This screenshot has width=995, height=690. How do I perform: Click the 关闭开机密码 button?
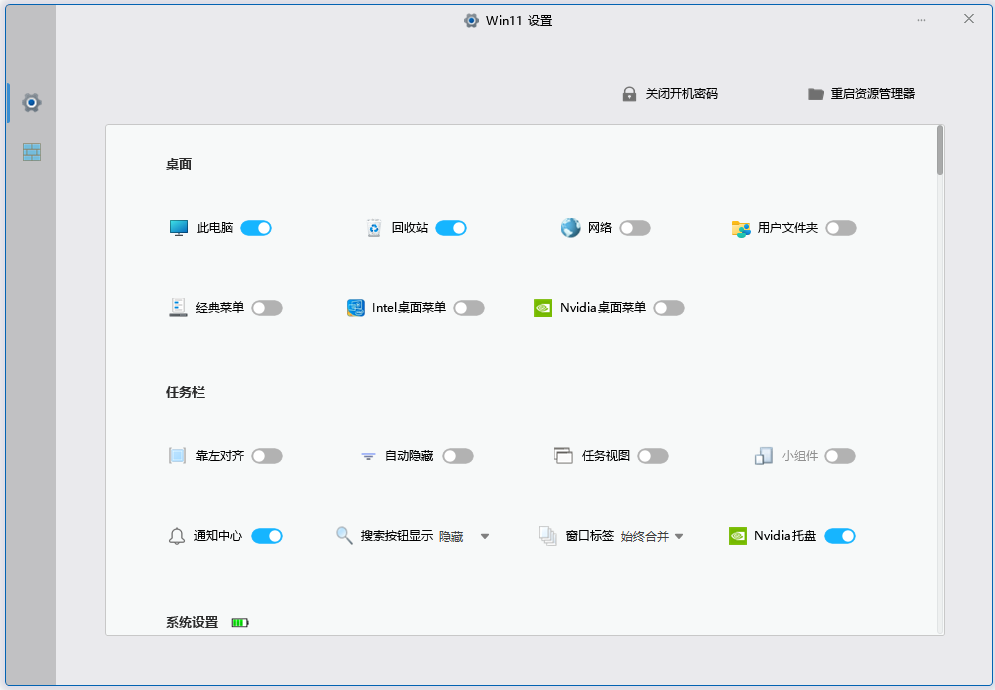click(x=670, y=94)
